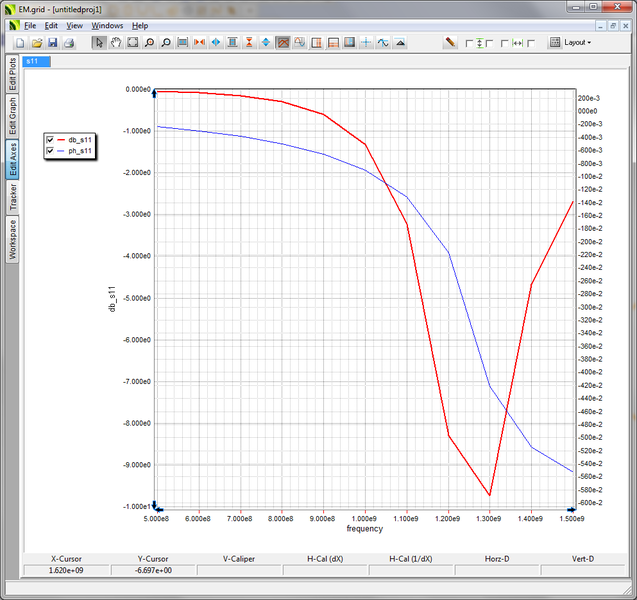637x600 pixels.
Task: Activate the hand pan tool
Action: click(116, 43)
